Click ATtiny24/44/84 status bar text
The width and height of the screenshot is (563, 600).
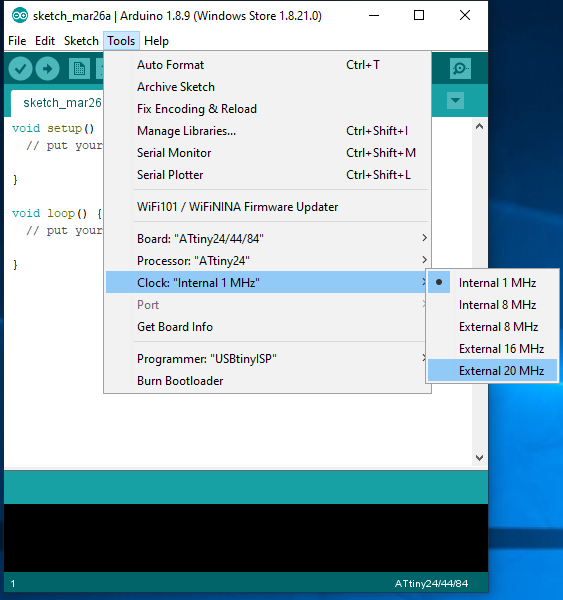pos(431,584)
